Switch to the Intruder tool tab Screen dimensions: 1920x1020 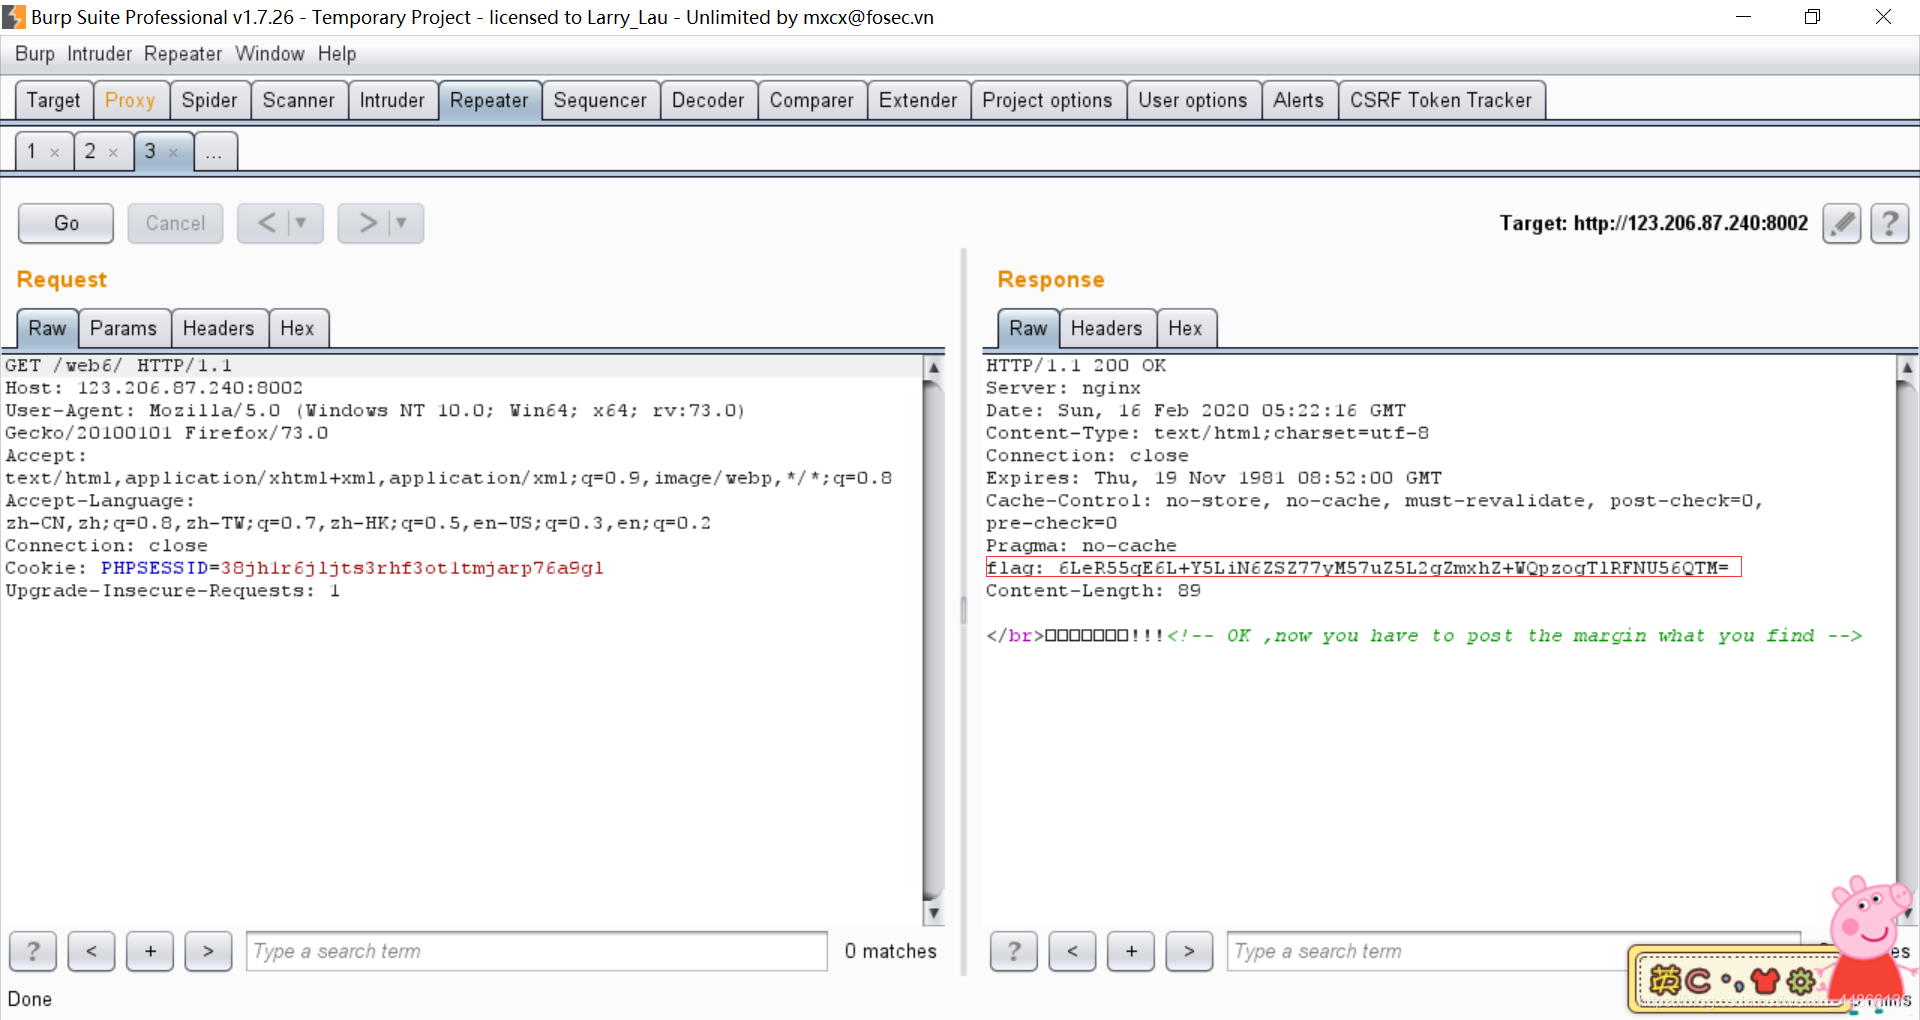392,100
